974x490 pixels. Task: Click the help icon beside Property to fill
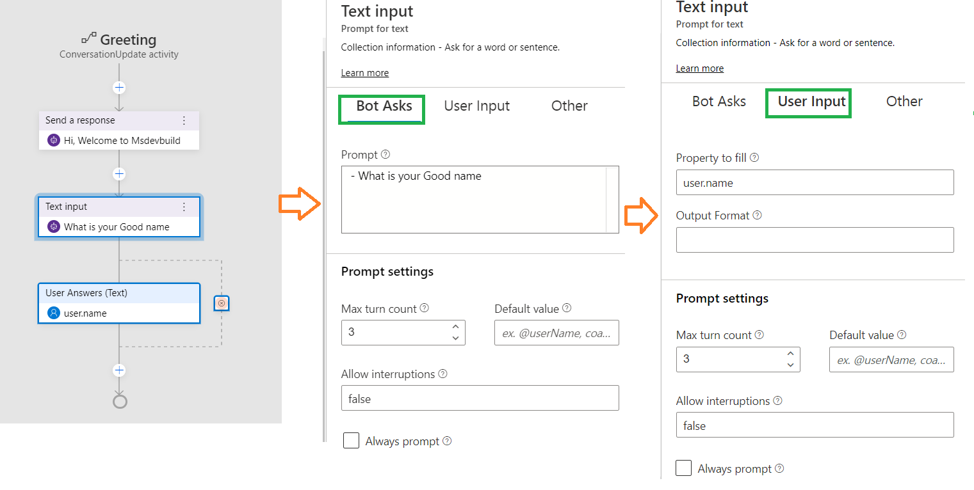(754, 158)
